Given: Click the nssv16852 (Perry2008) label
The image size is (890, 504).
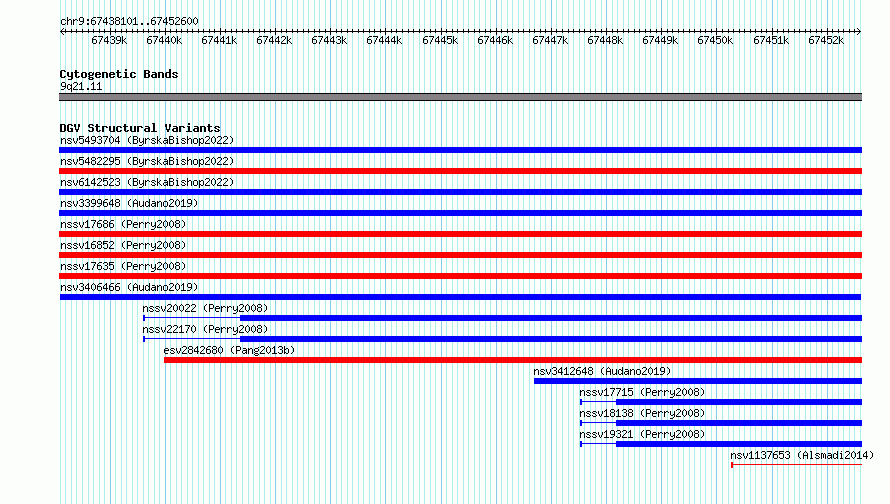Looking at the screenshot, I should pos(123,245).
